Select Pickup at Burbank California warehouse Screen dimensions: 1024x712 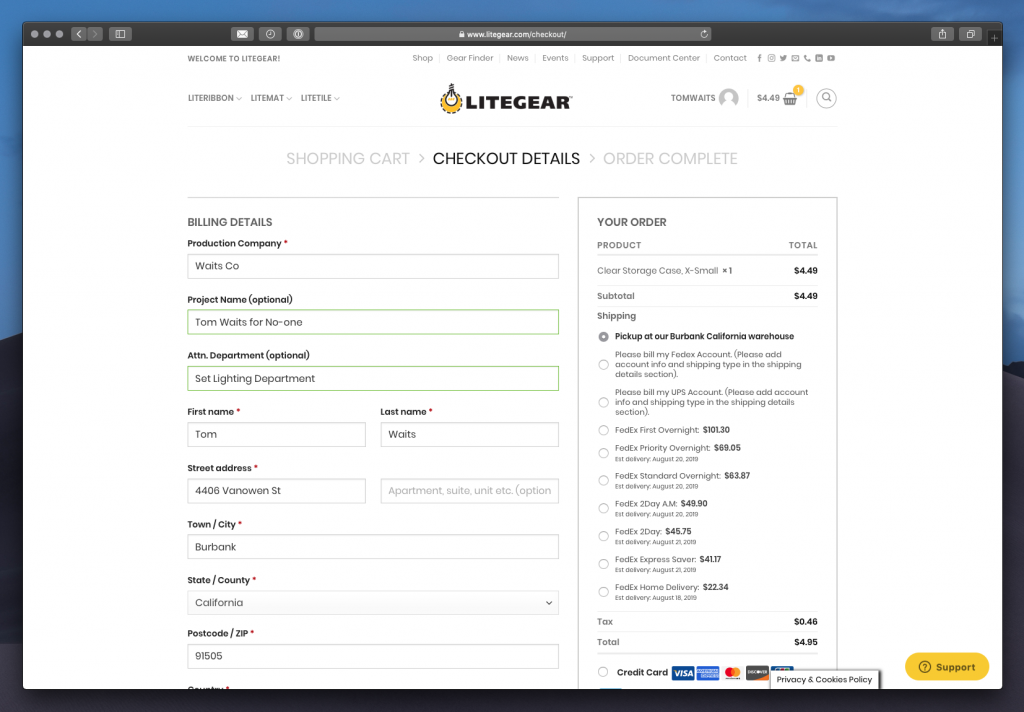pos(603,337)
